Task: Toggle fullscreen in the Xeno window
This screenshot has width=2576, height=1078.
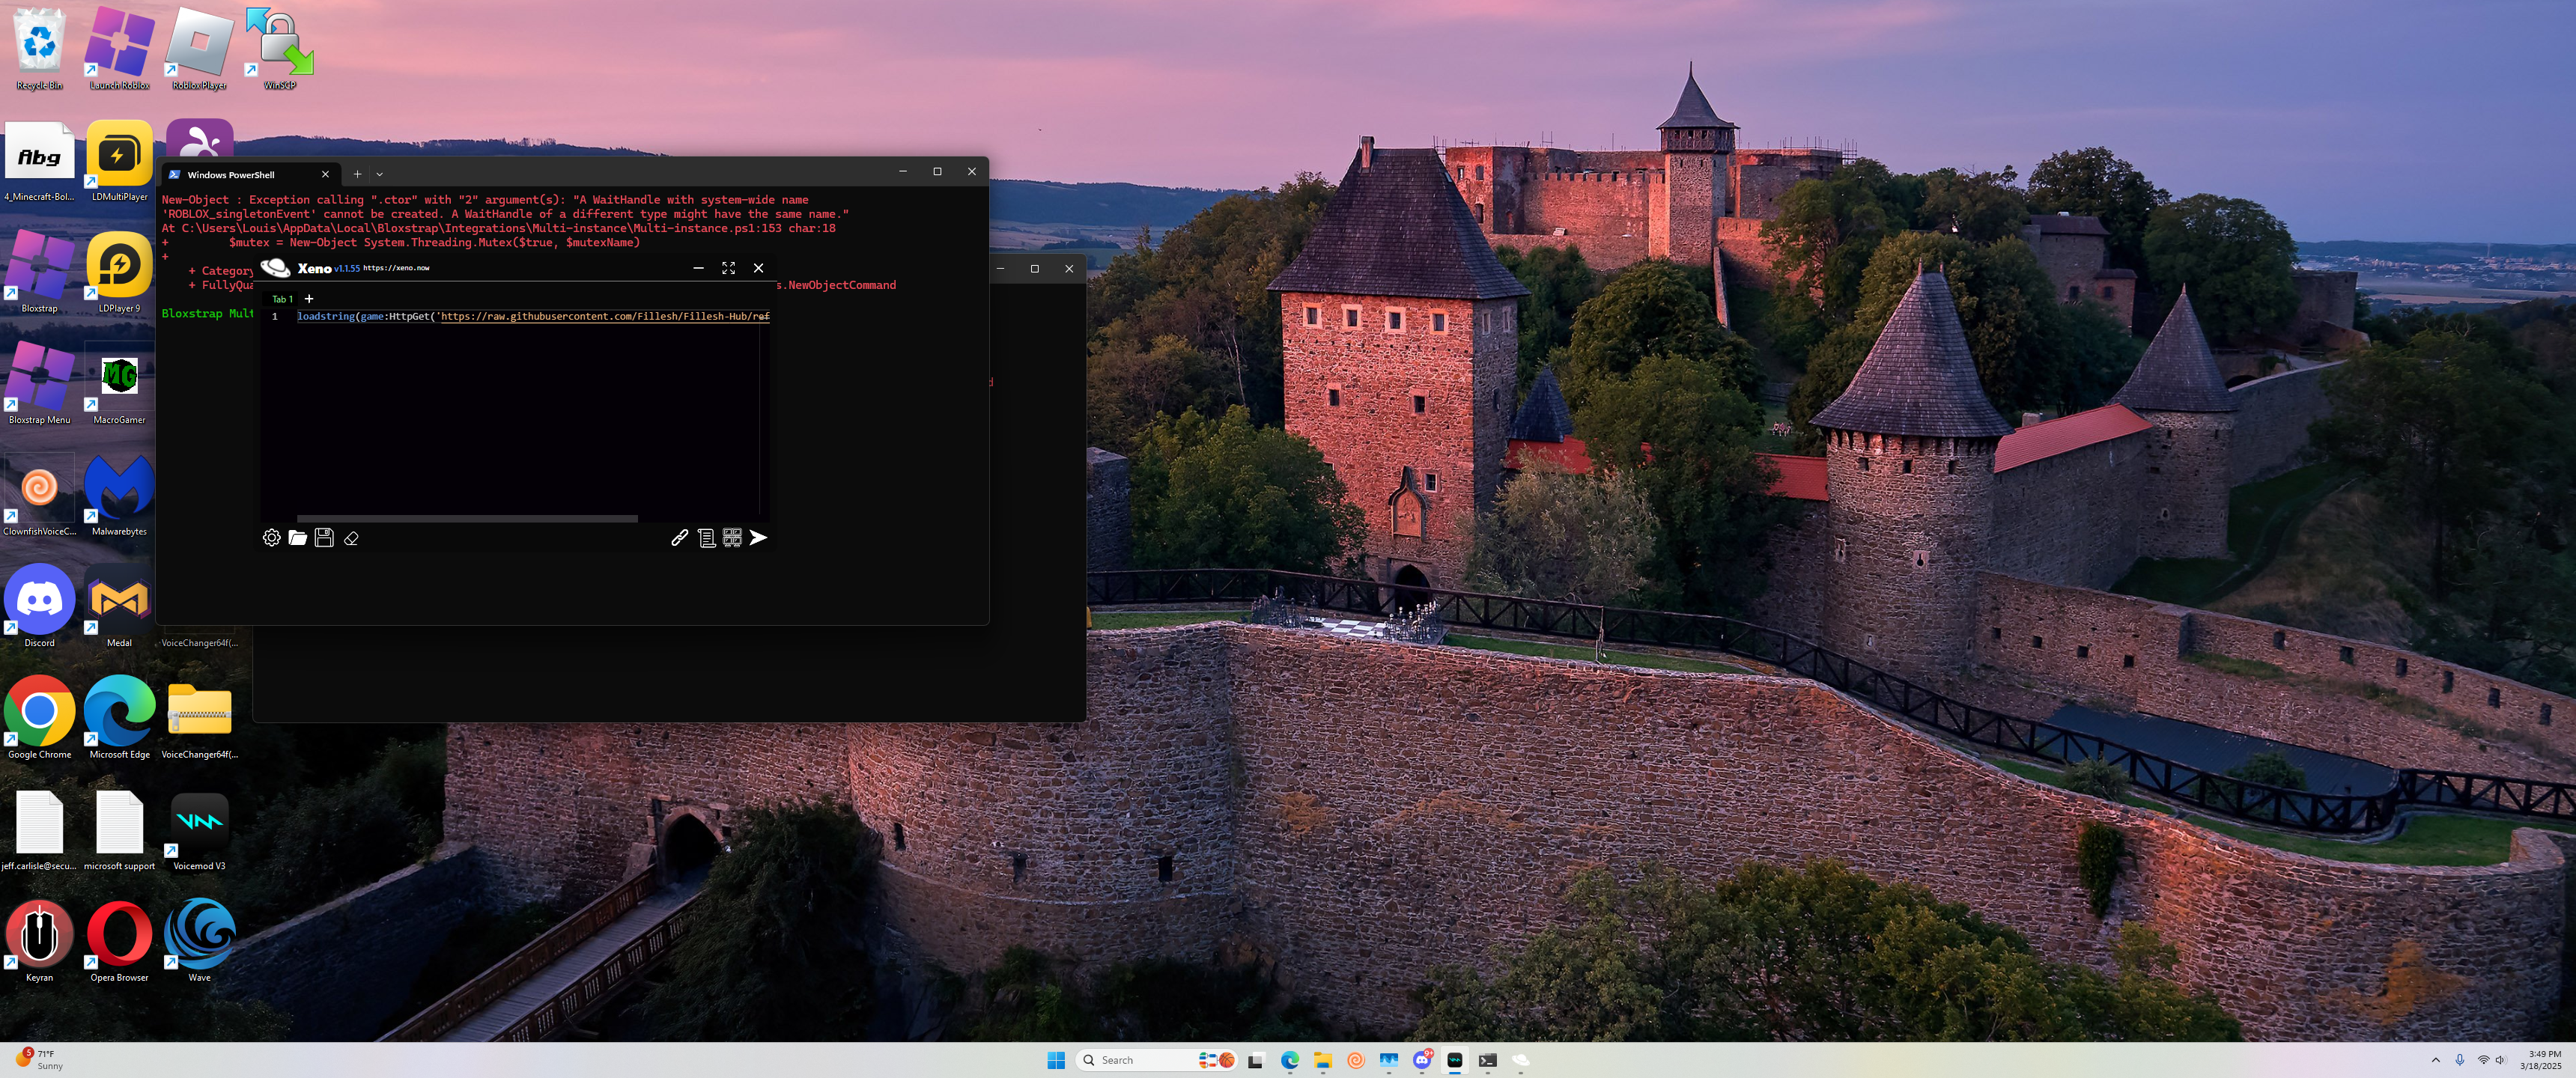Action: tap(728, 268)
